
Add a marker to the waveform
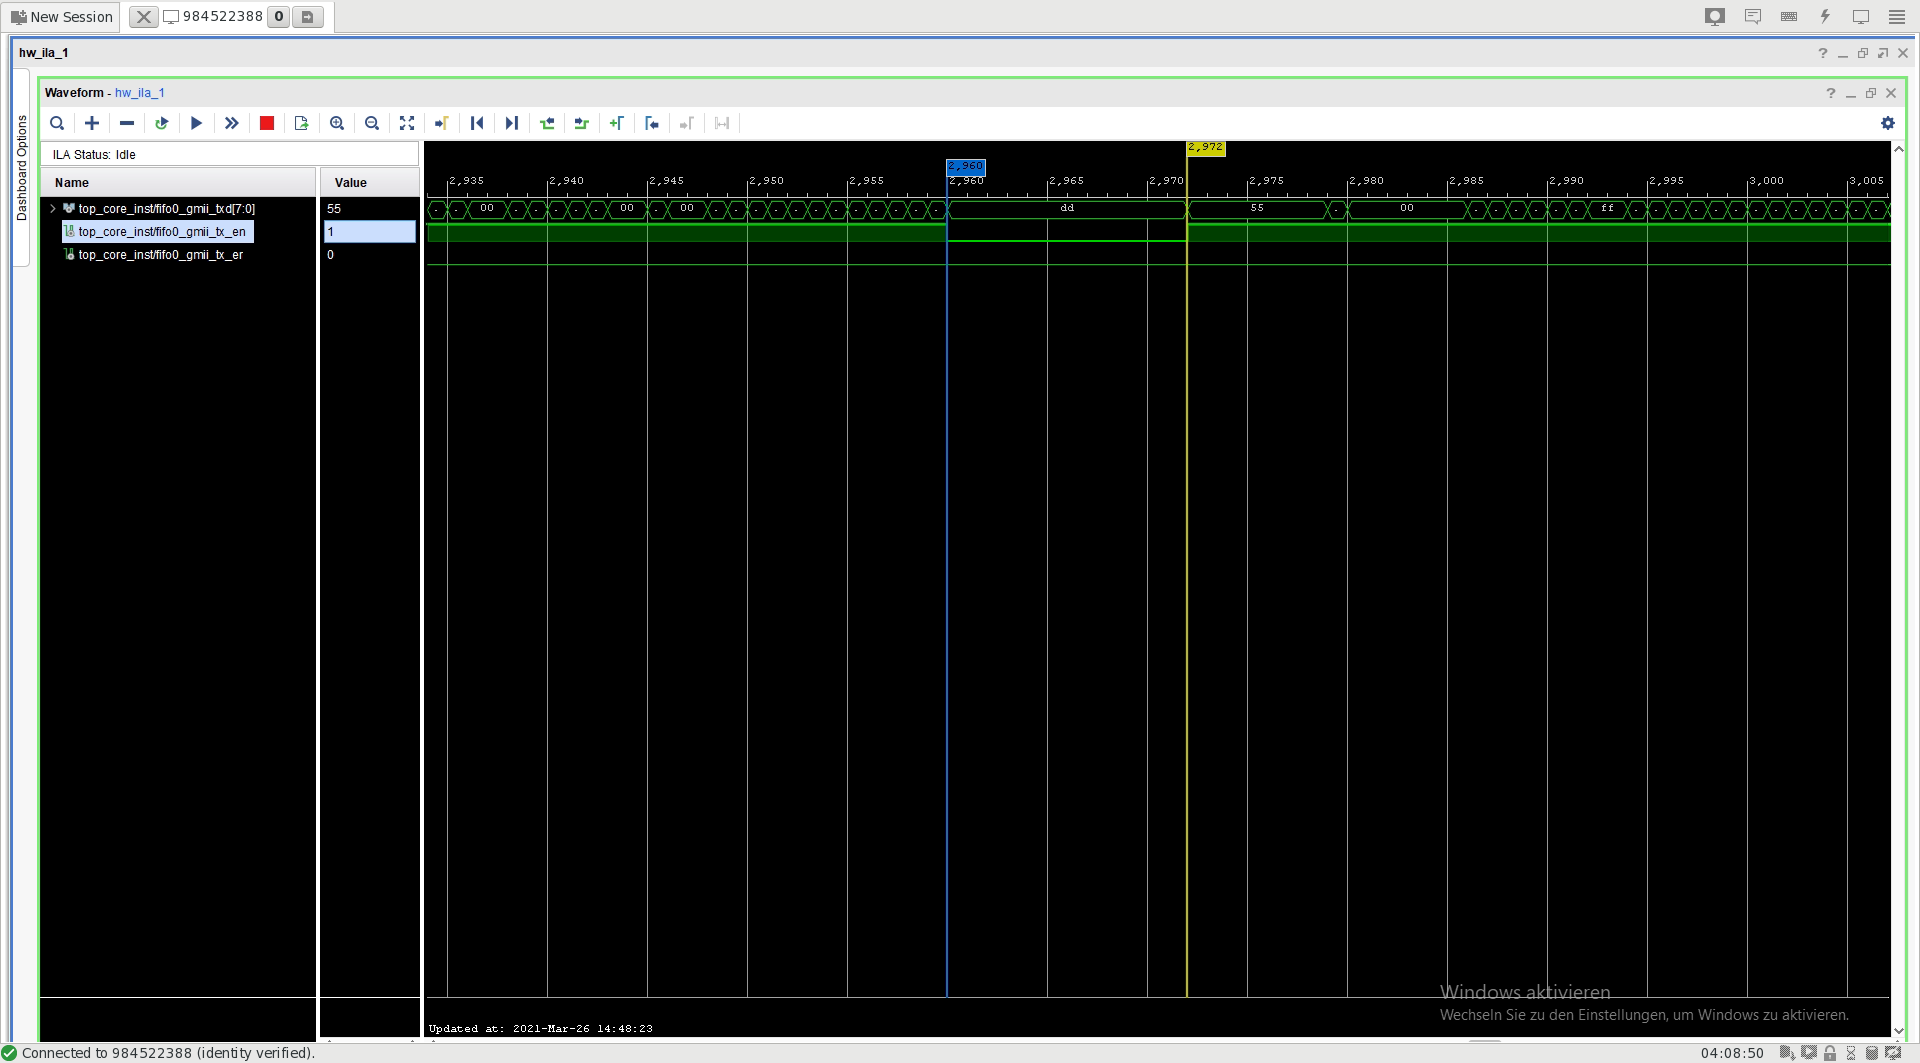617,123
